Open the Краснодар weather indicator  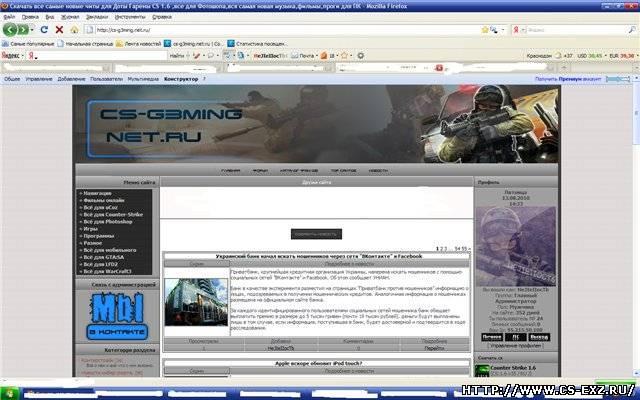pyautogui.click(x=549, y=56)
